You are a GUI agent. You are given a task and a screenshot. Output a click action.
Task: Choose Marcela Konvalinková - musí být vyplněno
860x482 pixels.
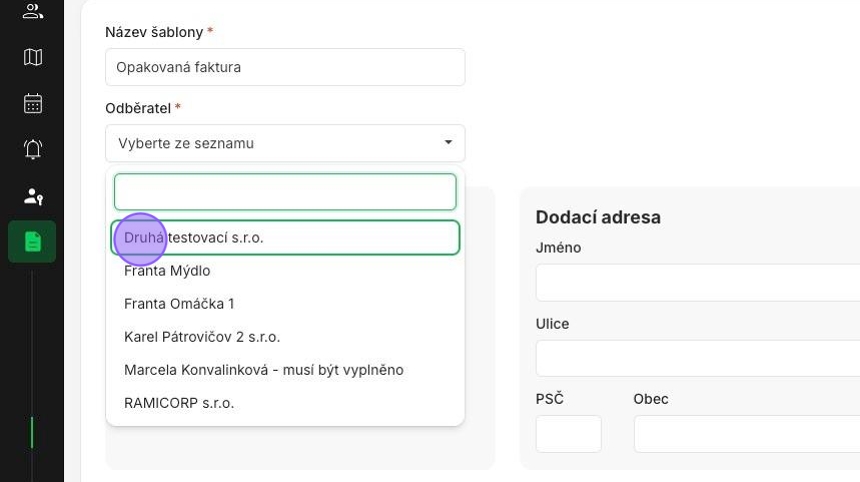click(264, 370)
